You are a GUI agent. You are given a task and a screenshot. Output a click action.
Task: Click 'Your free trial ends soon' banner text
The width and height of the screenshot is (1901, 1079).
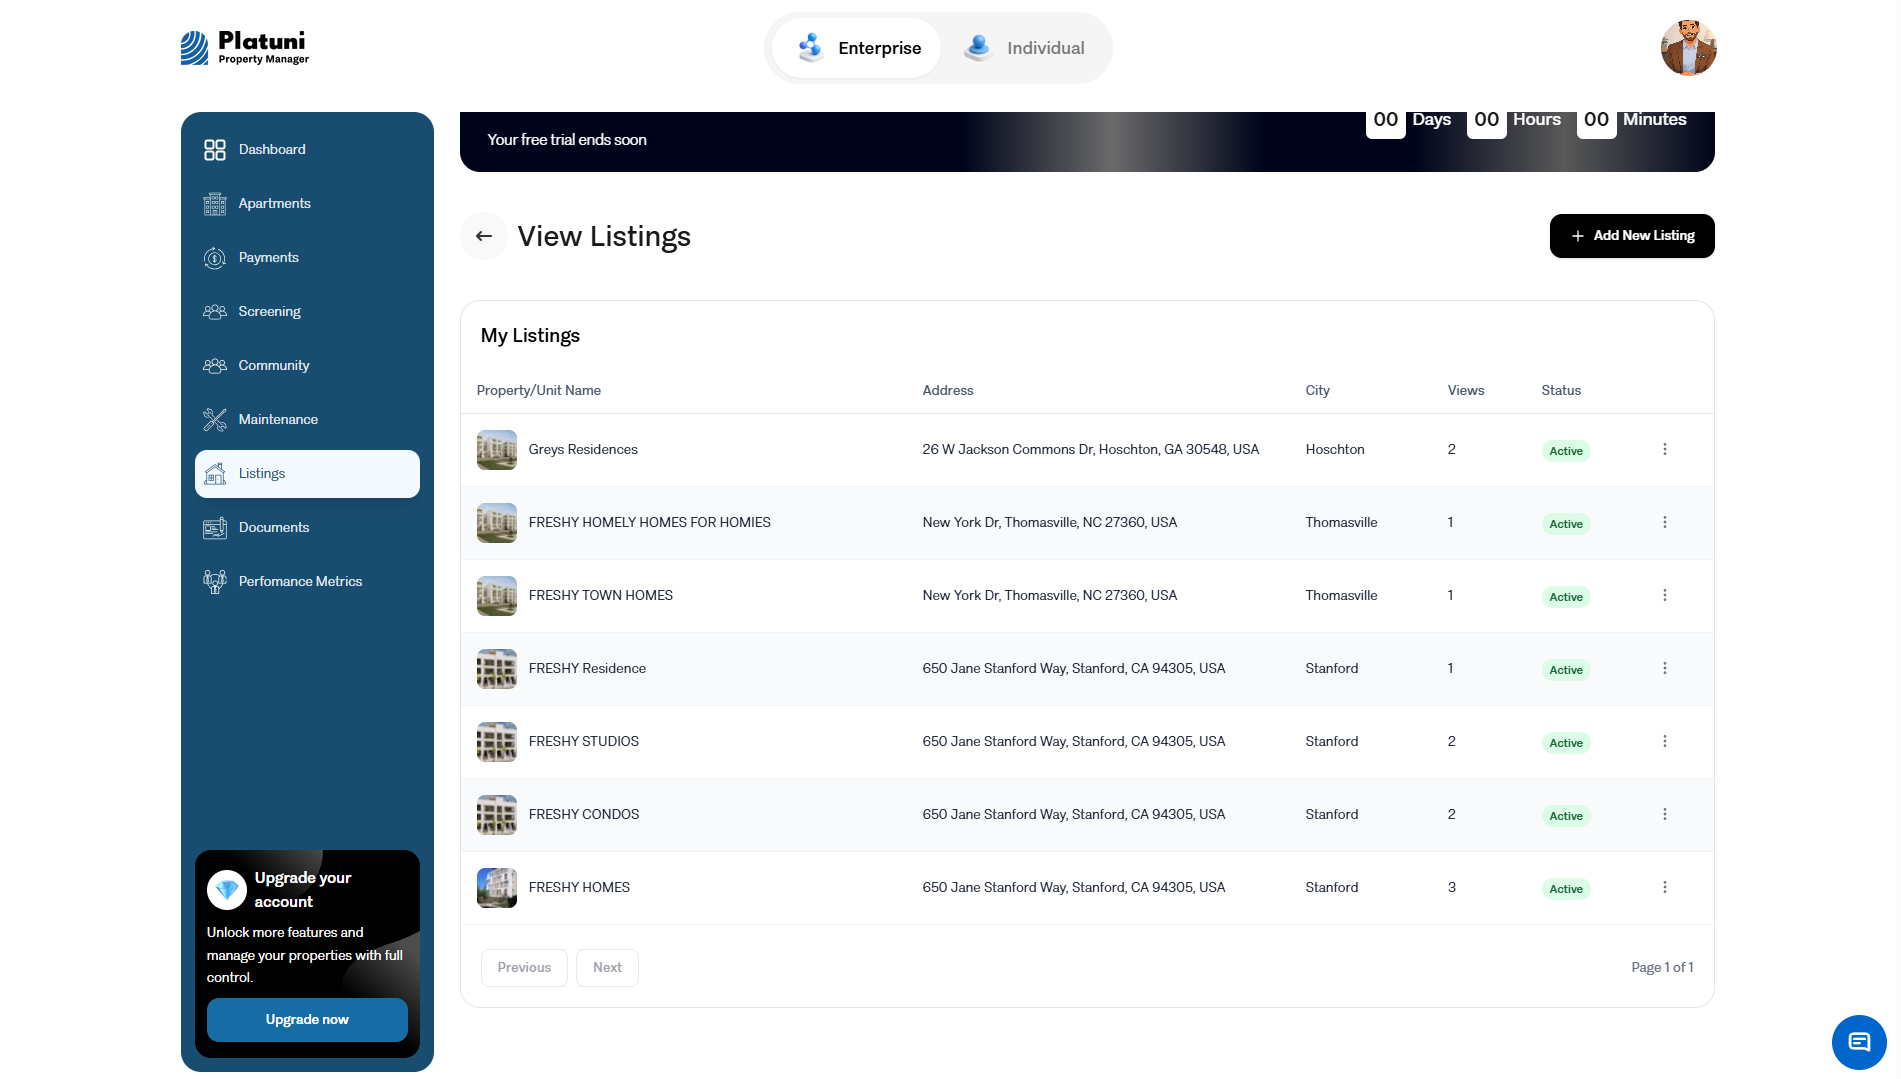point(567,140)
